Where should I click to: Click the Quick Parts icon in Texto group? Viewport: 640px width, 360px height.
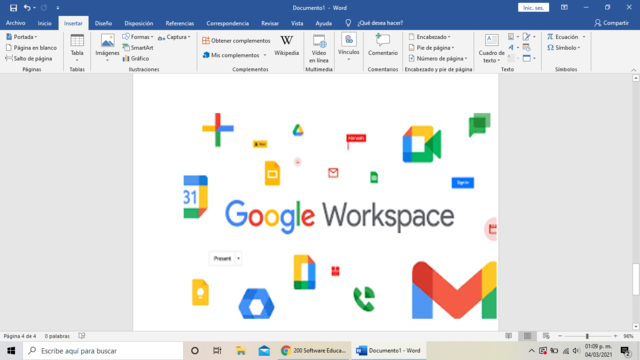[x=511, y=37]
